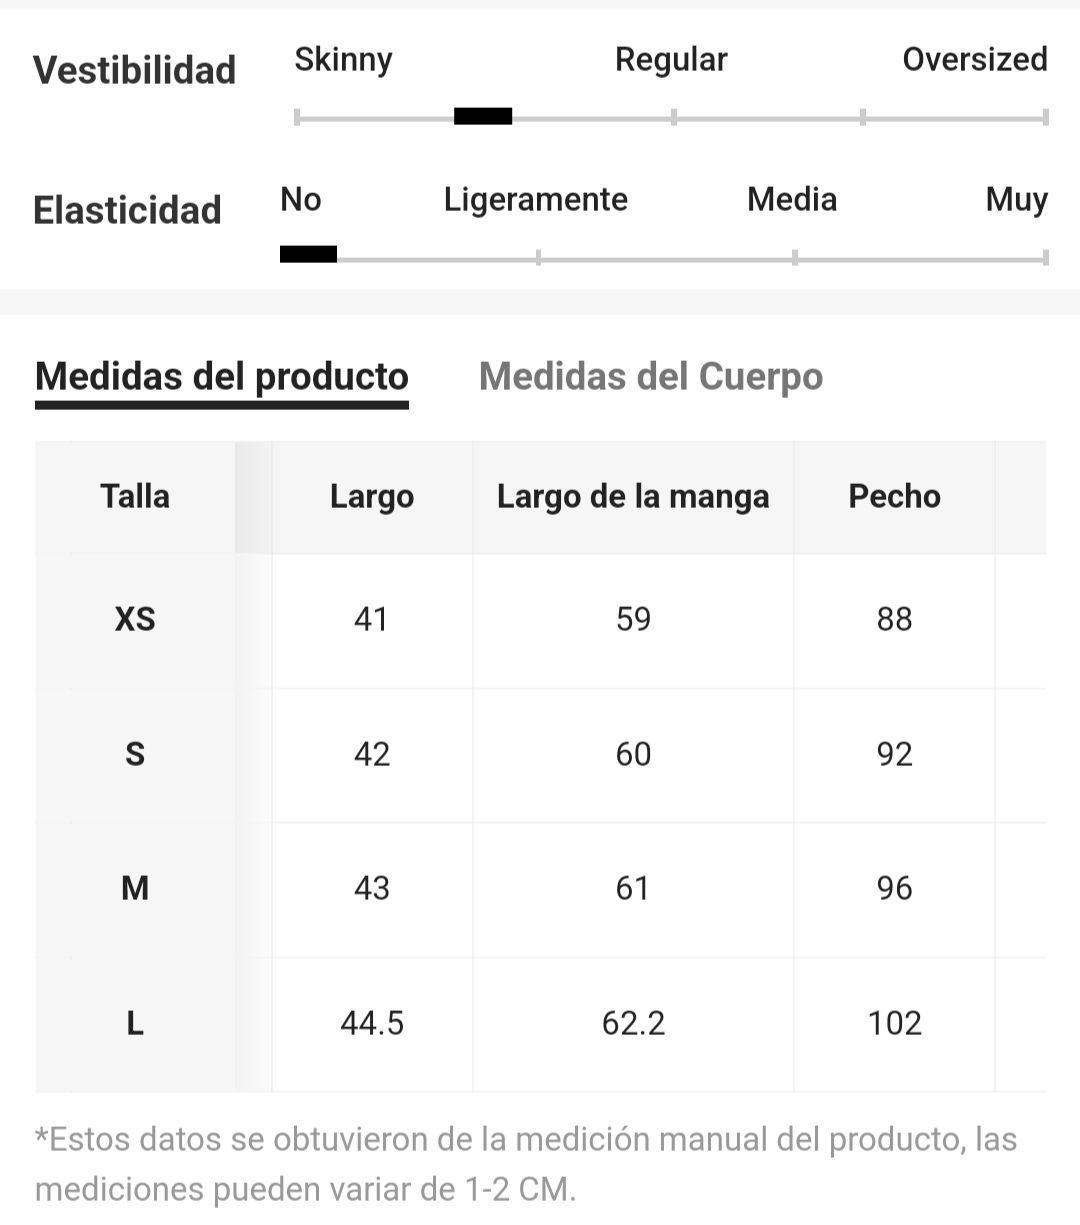The width and height of the screenshot is (1080, 1225).
Task: Click the Oversized fit label
Action: pyautogui.click(x=975, y=60)
